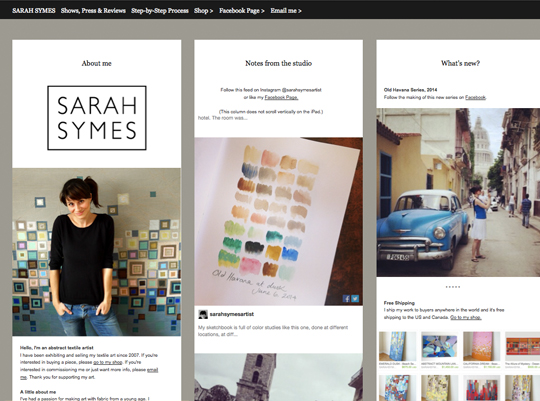Open the stone bell tower photo

coord(279,377)
